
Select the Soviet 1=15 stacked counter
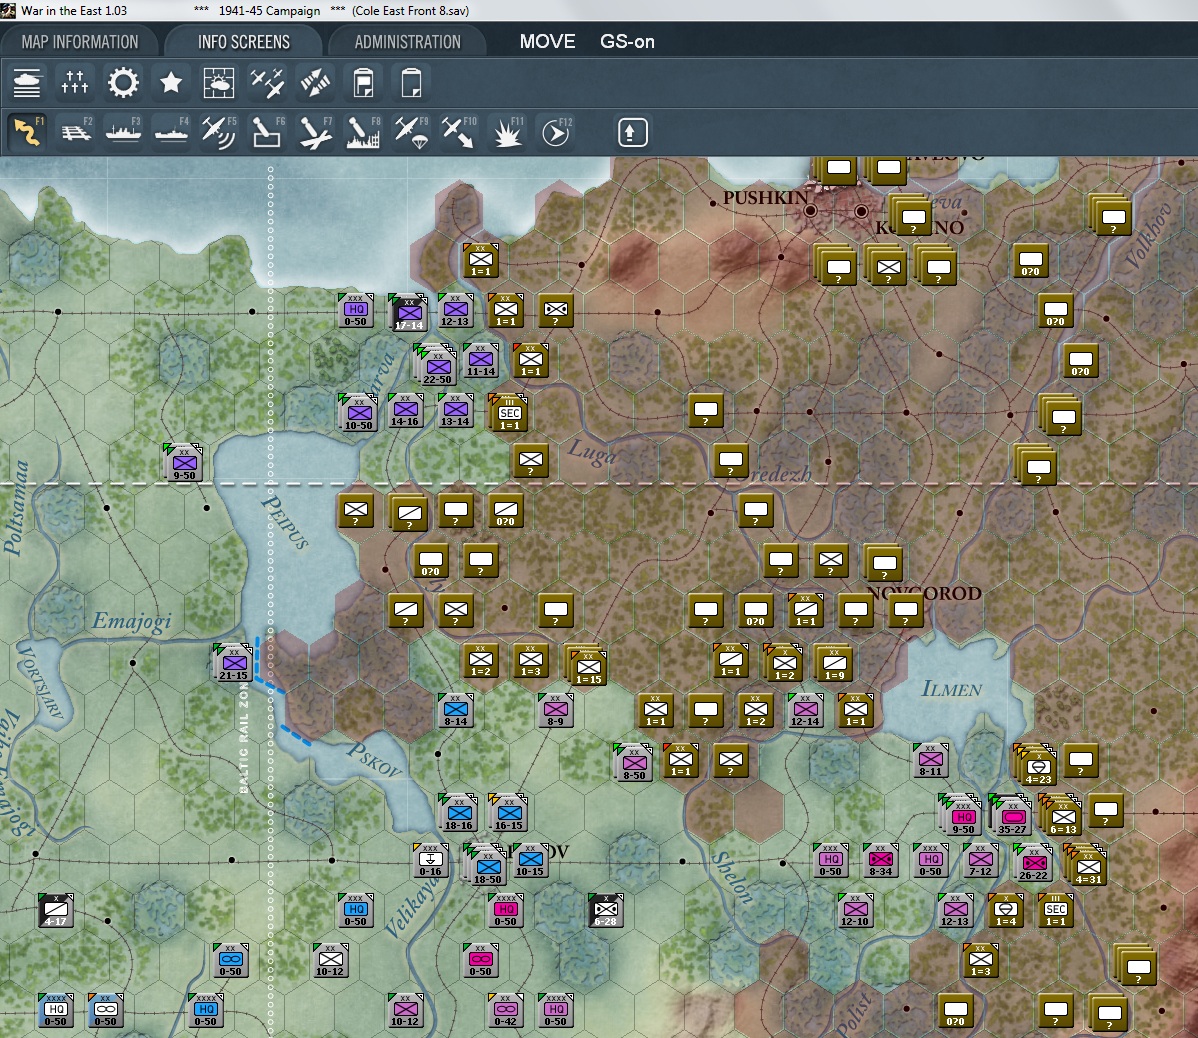point(587,665)
